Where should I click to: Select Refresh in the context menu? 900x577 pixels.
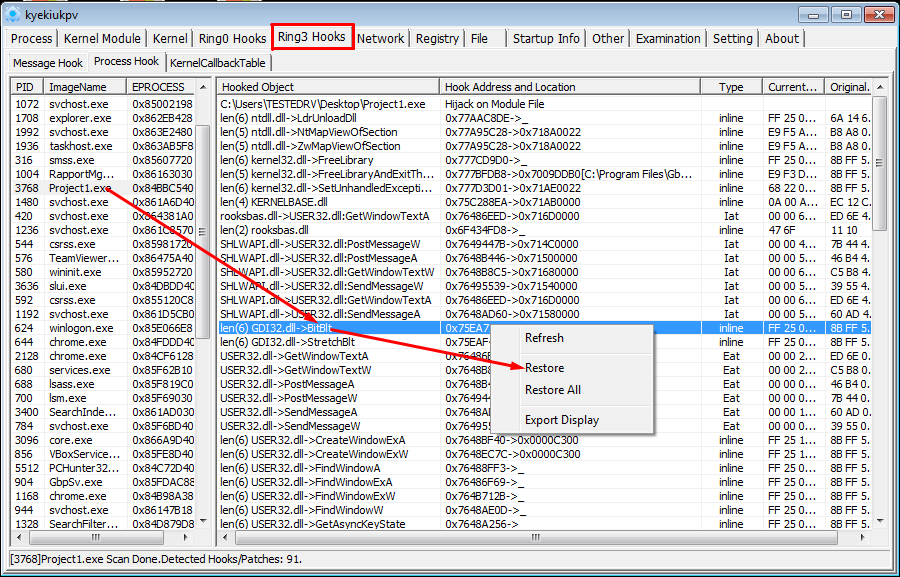click(545, 338)
